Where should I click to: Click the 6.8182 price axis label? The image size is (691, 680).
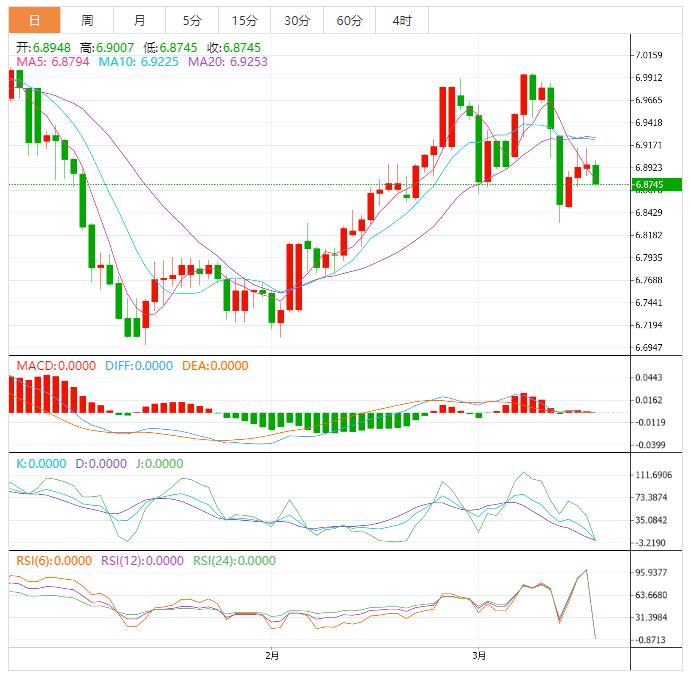coord(648,235)
